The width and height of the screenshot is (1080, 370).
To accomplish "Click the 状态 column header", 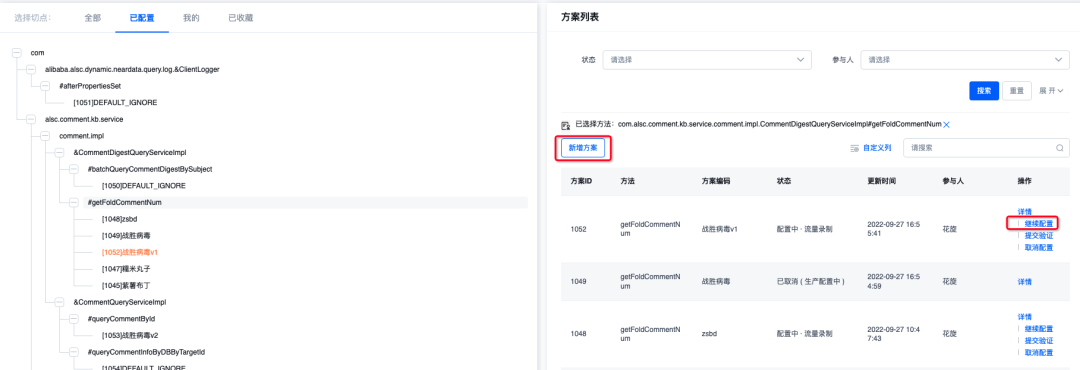I will pyautogui.click(x=784, y=181).
